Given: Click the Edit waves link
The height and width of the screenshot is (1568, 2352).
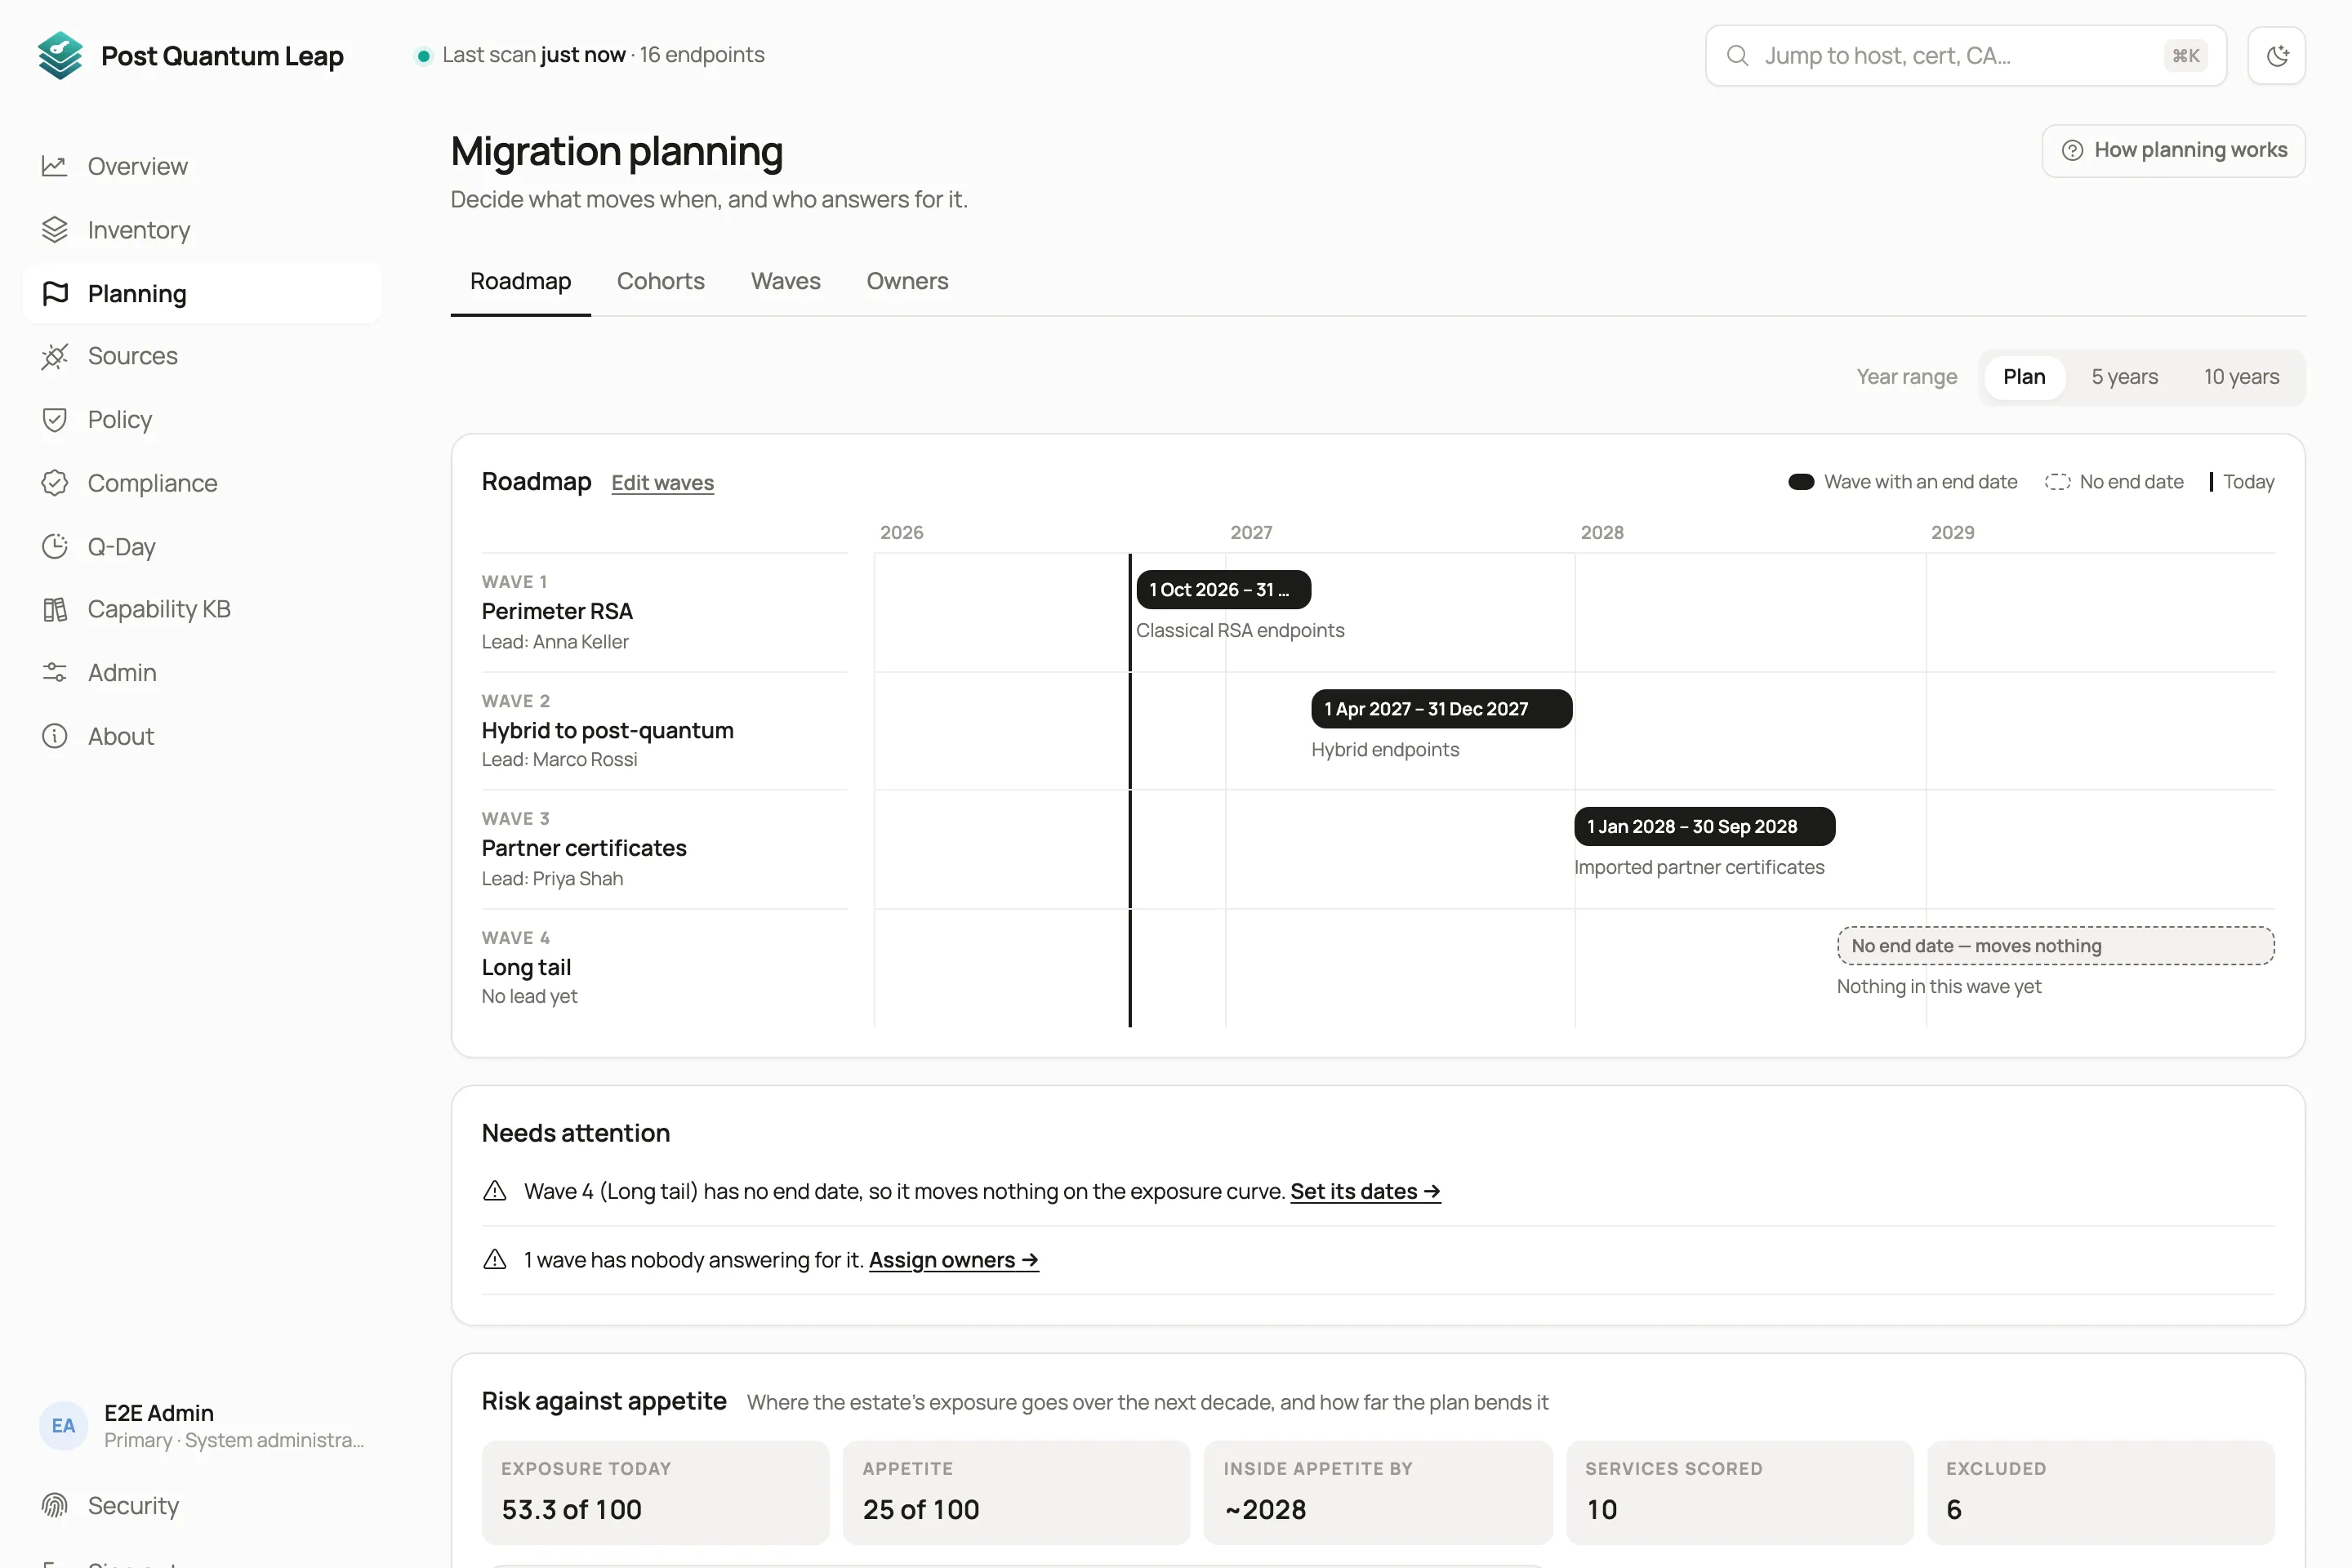Looking at the screenshot, I should (x=662, y=483).
